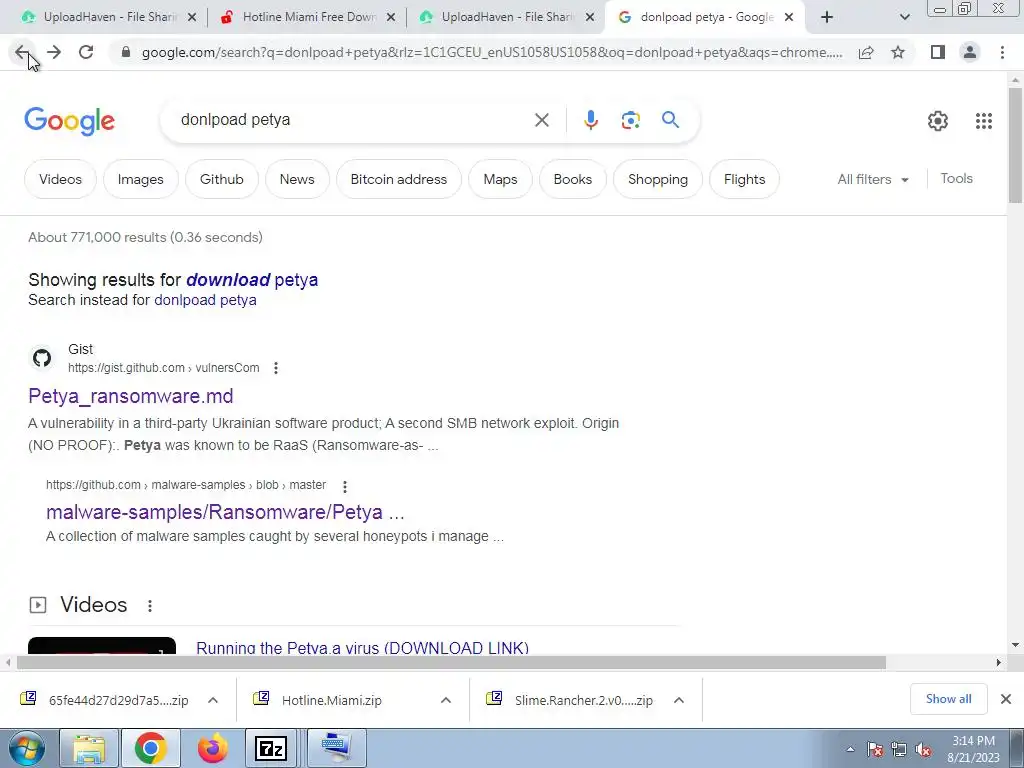
Task: Click into the Google search field
Action: (353, 120)
